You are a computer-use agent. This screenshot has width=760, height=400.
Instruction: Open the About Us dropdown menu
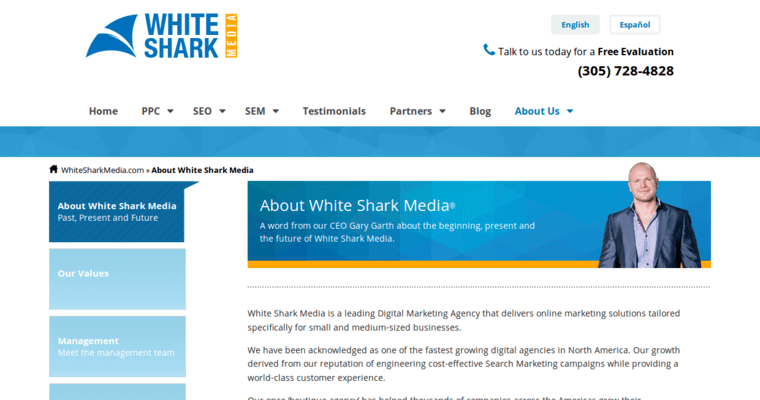(x=543, y=111)
